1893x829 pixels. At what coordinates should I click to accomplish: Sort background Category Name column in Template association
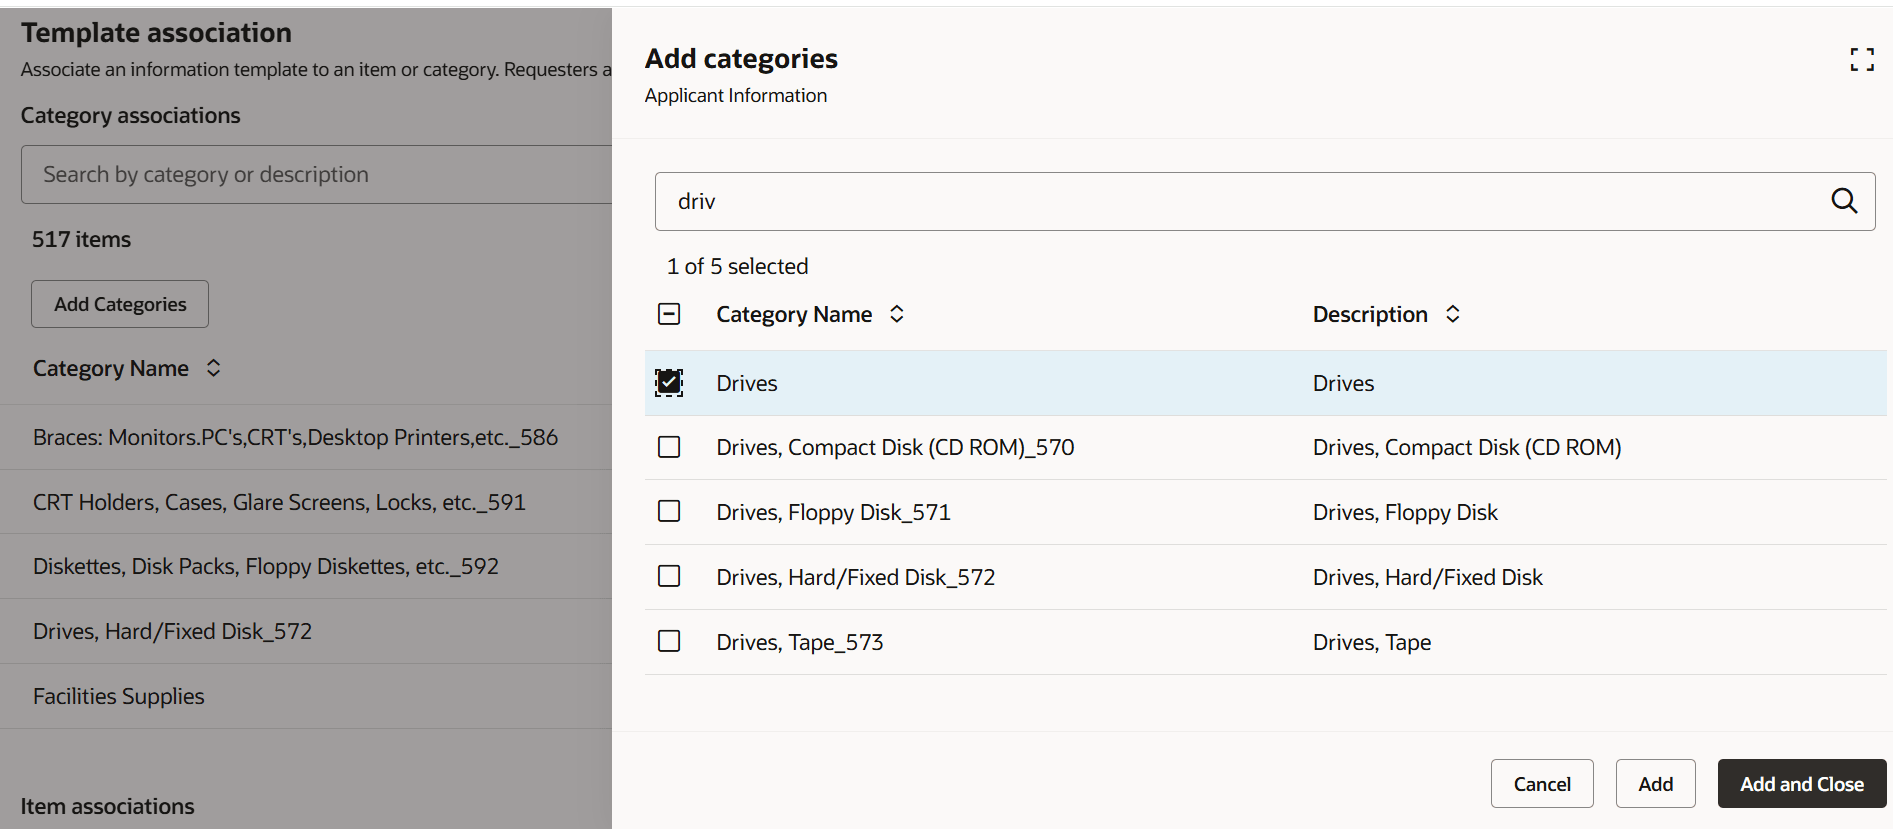coord(213,368)
